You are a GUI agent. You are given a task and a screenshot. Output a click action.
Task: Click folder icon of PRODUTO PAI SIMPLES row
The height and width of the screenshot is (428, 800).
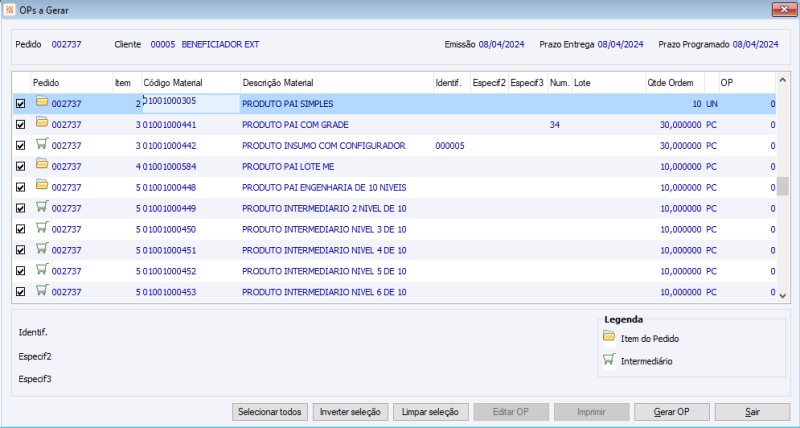click(x=42, y=102)
